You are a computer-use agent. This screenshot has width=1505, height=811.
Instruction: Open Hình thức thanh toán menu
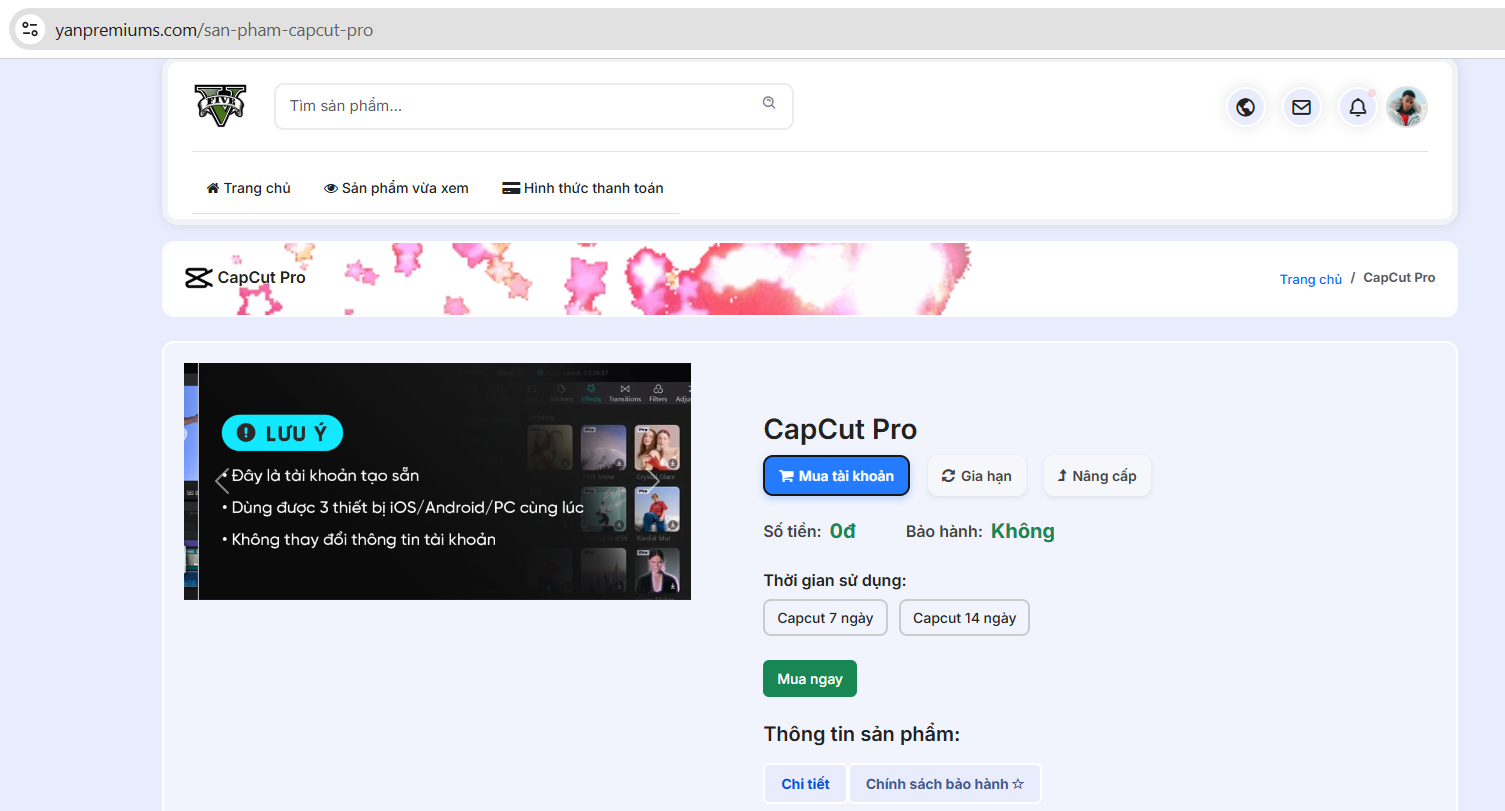point(583,188)
